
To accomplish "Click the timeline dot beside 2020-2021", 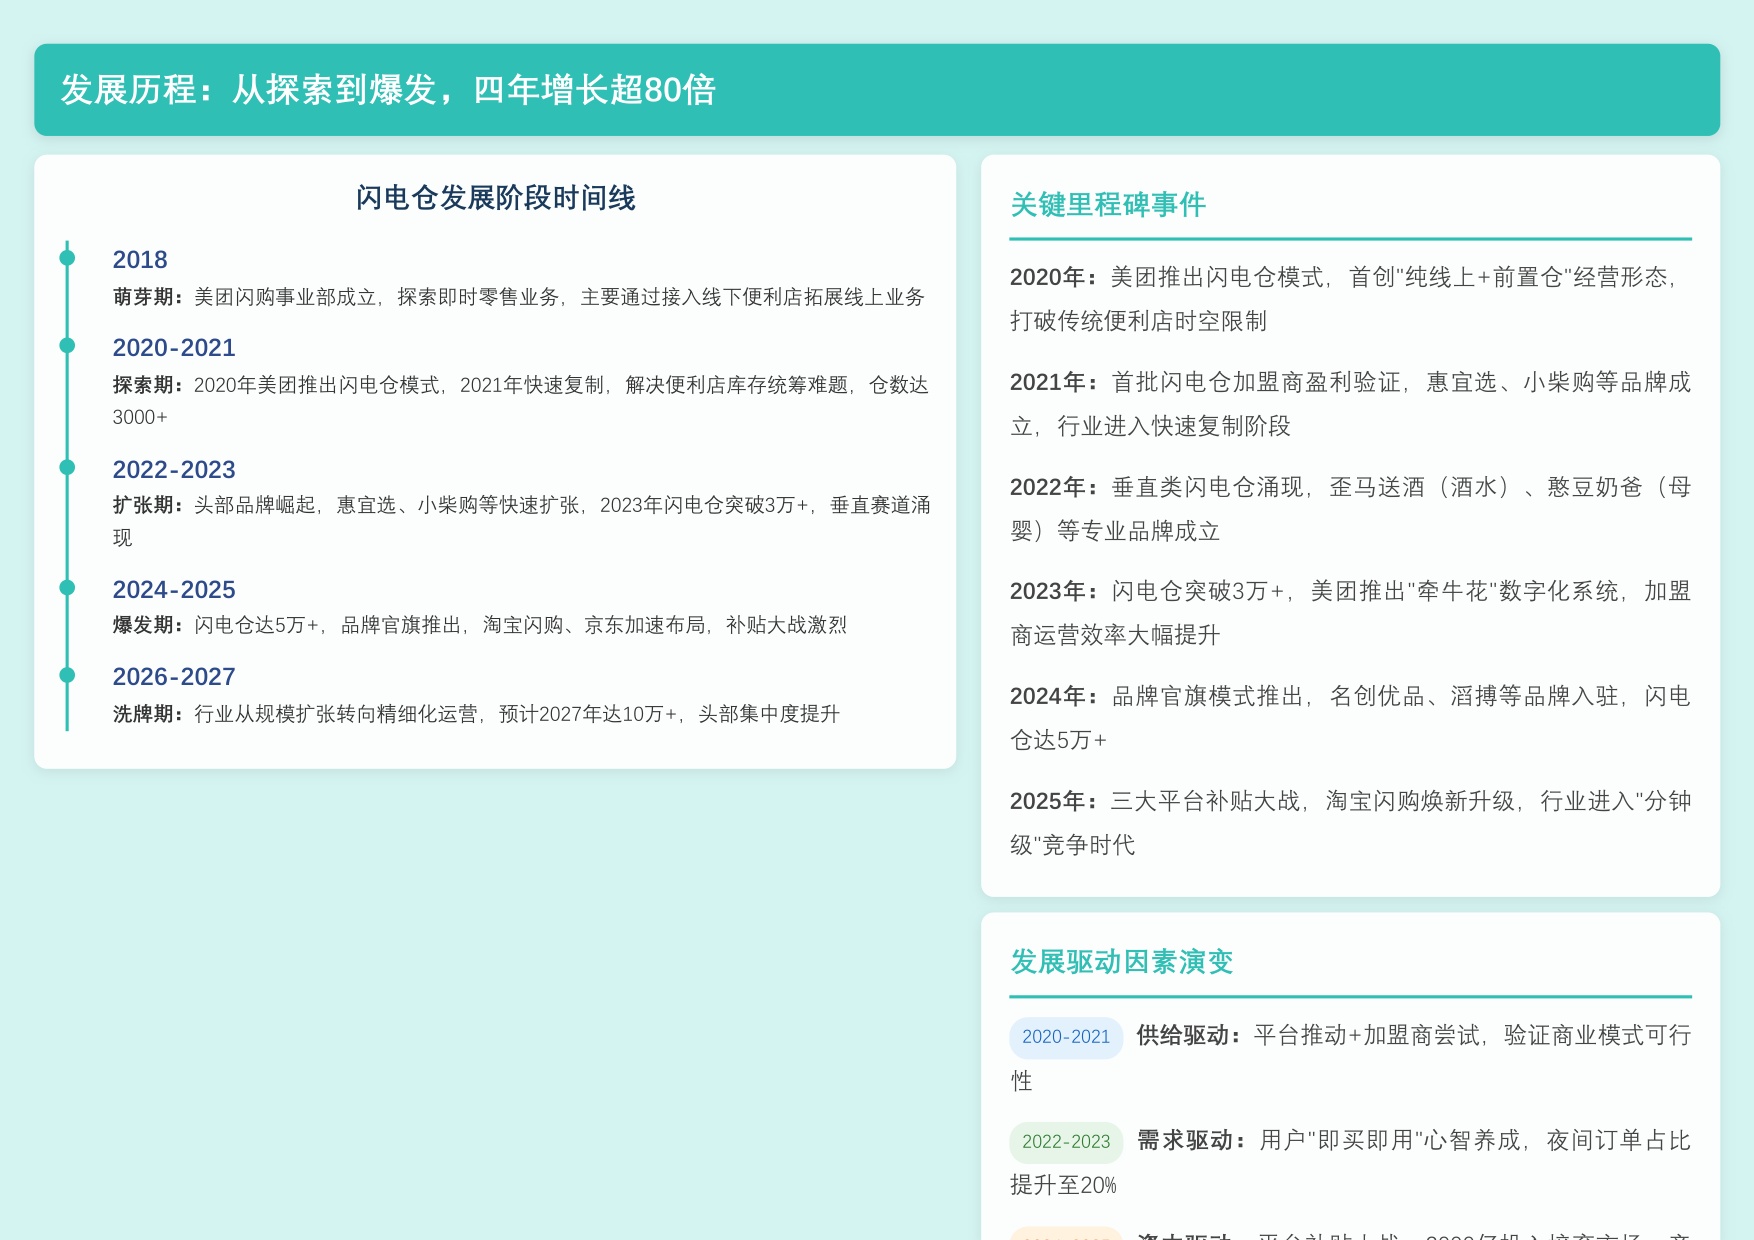I will [67, 345].
